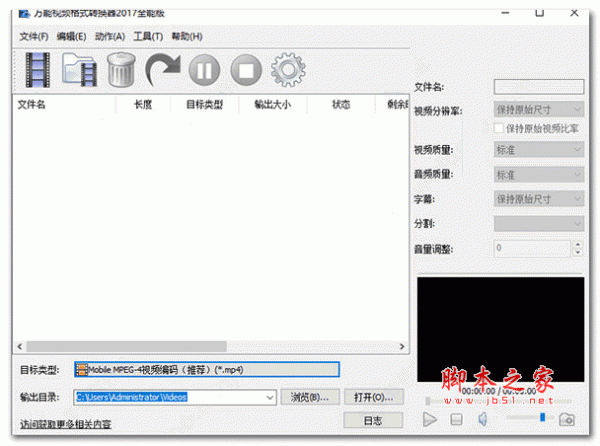Click the add video filmstrip icon
Image resolution: width=600 pixels, height=446 pixels.
pyautogui.click(x=38, y=70)
